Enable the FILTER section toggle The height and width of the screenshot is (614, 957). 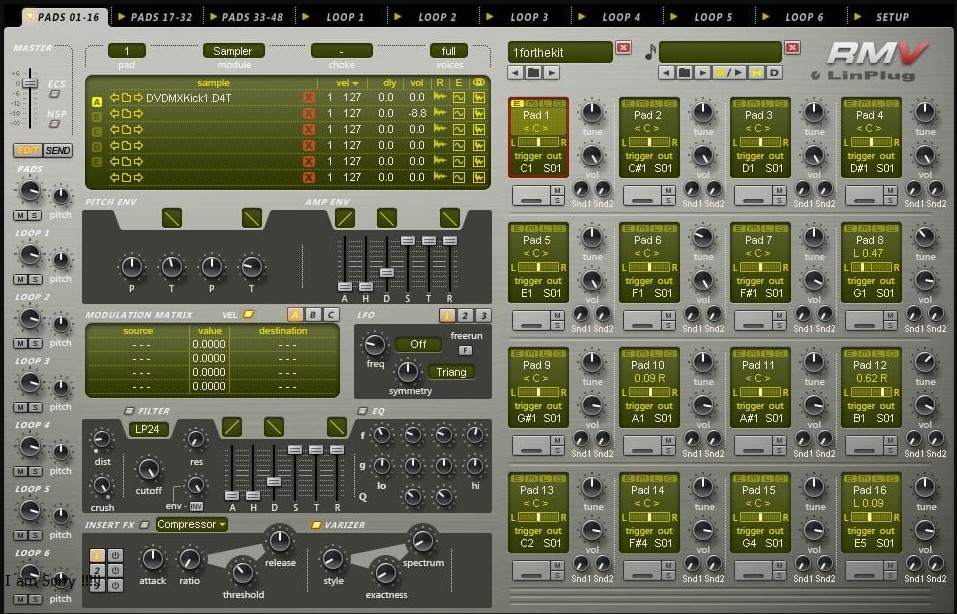click(129, 411)
